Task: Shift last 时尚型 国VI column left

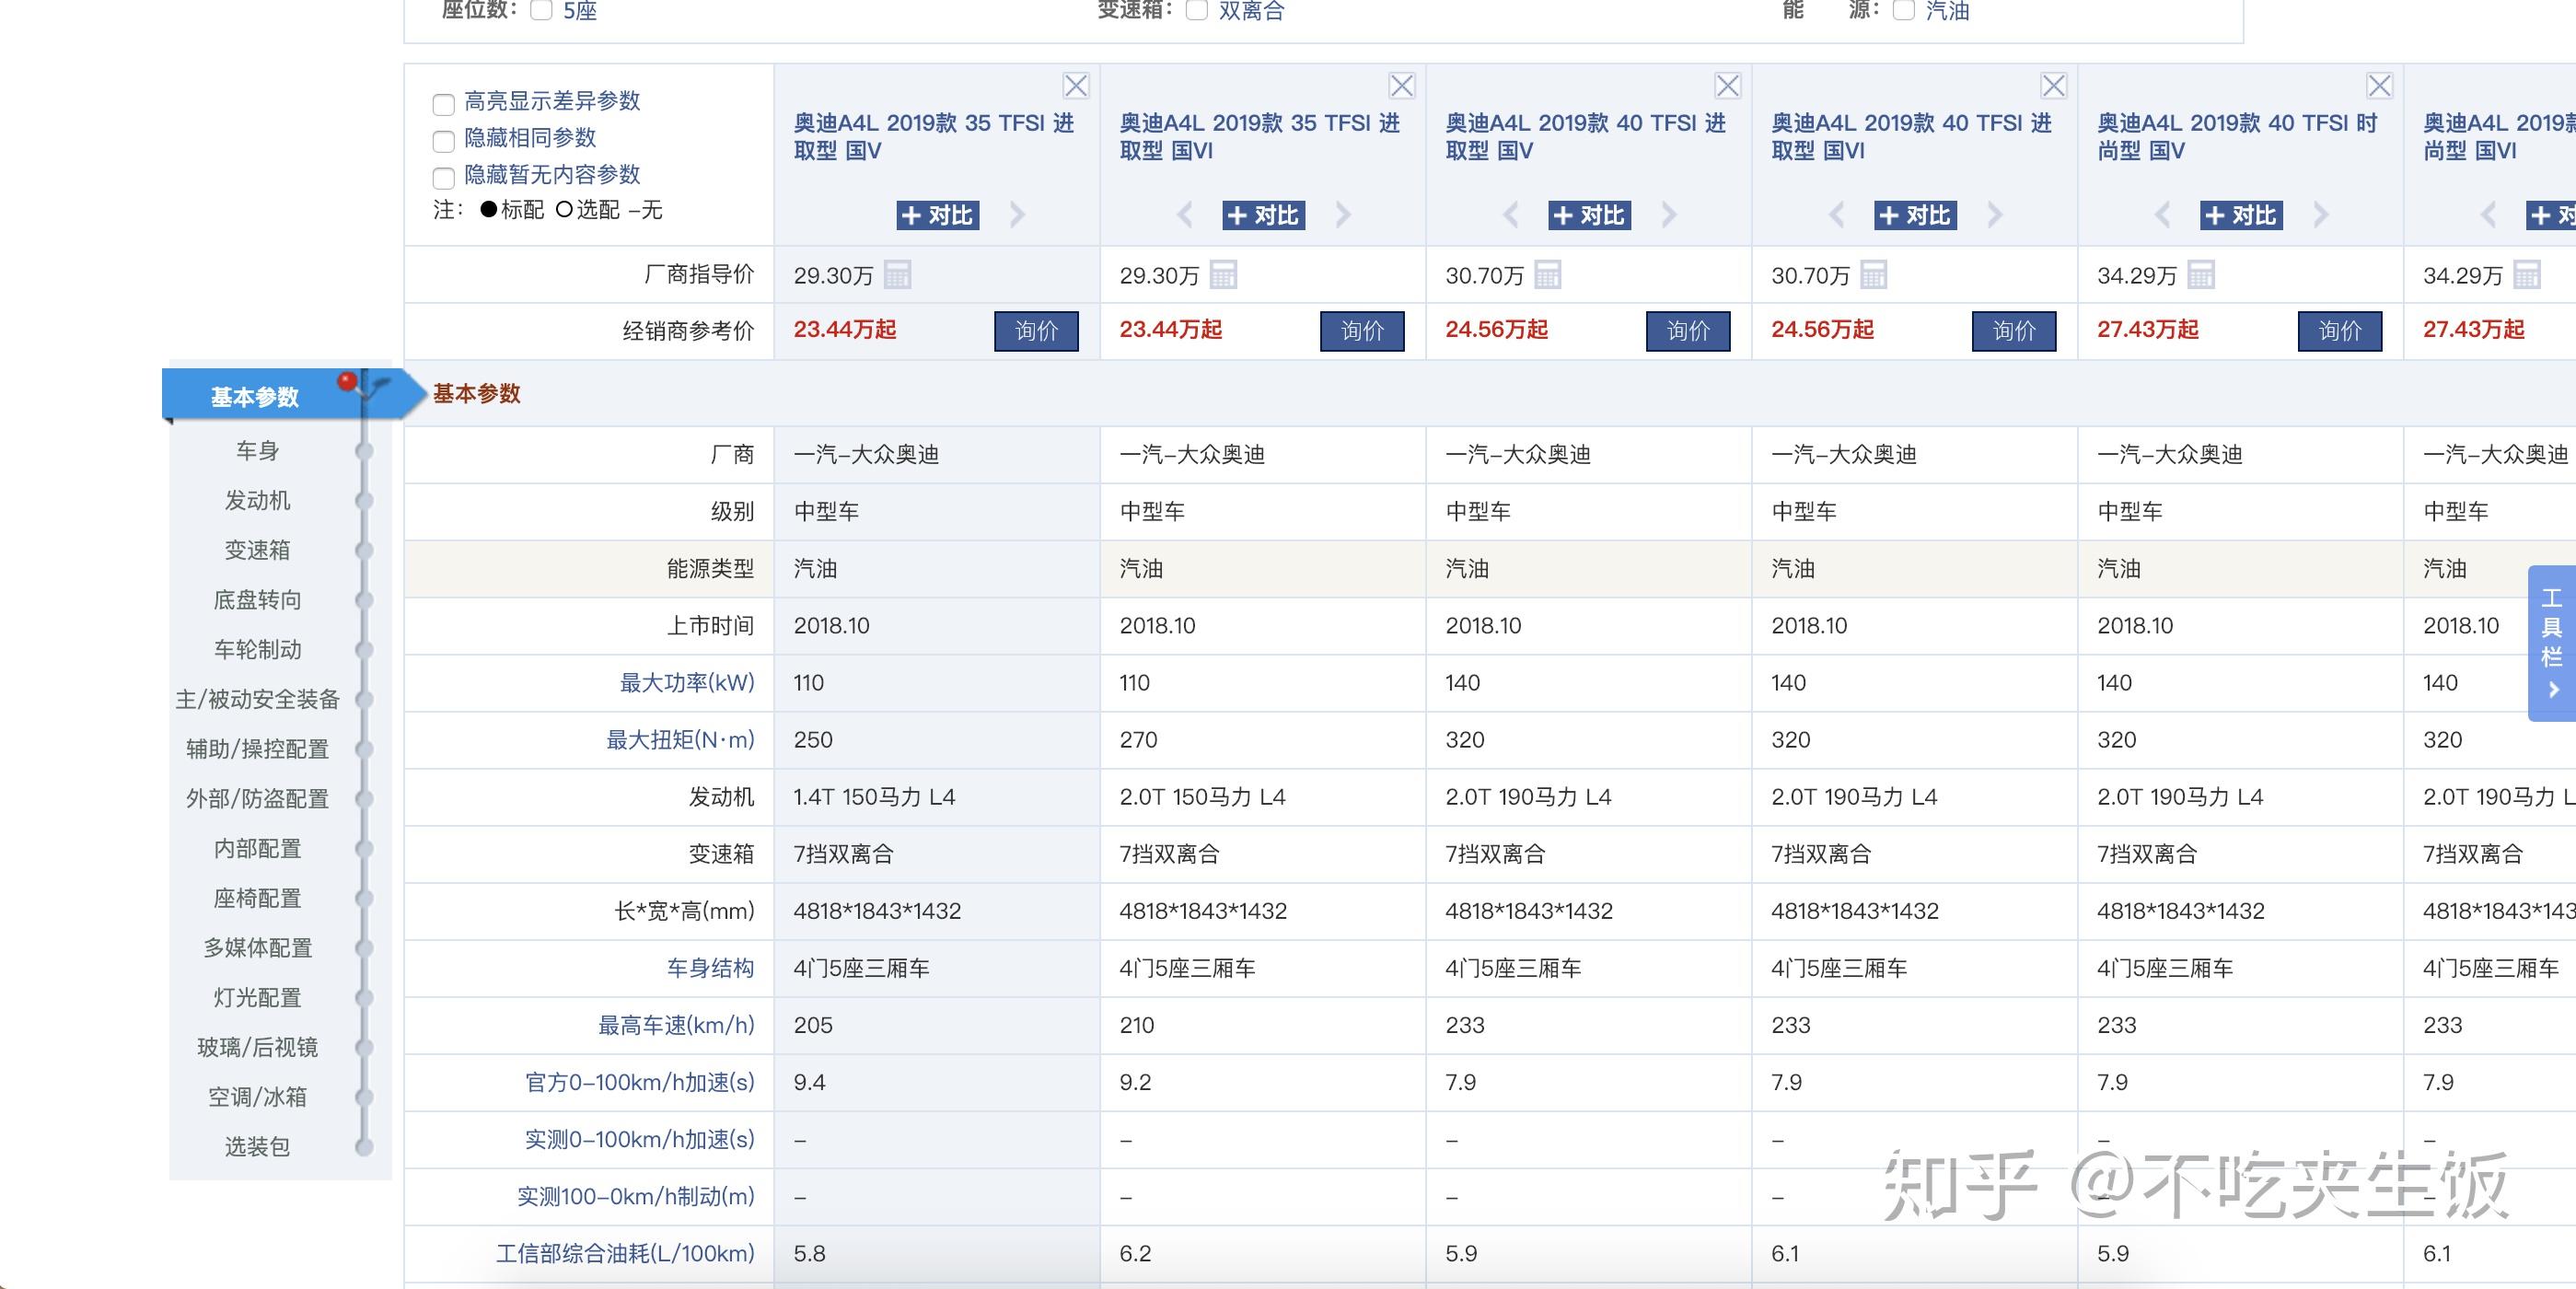Action: click(2489, 215)
